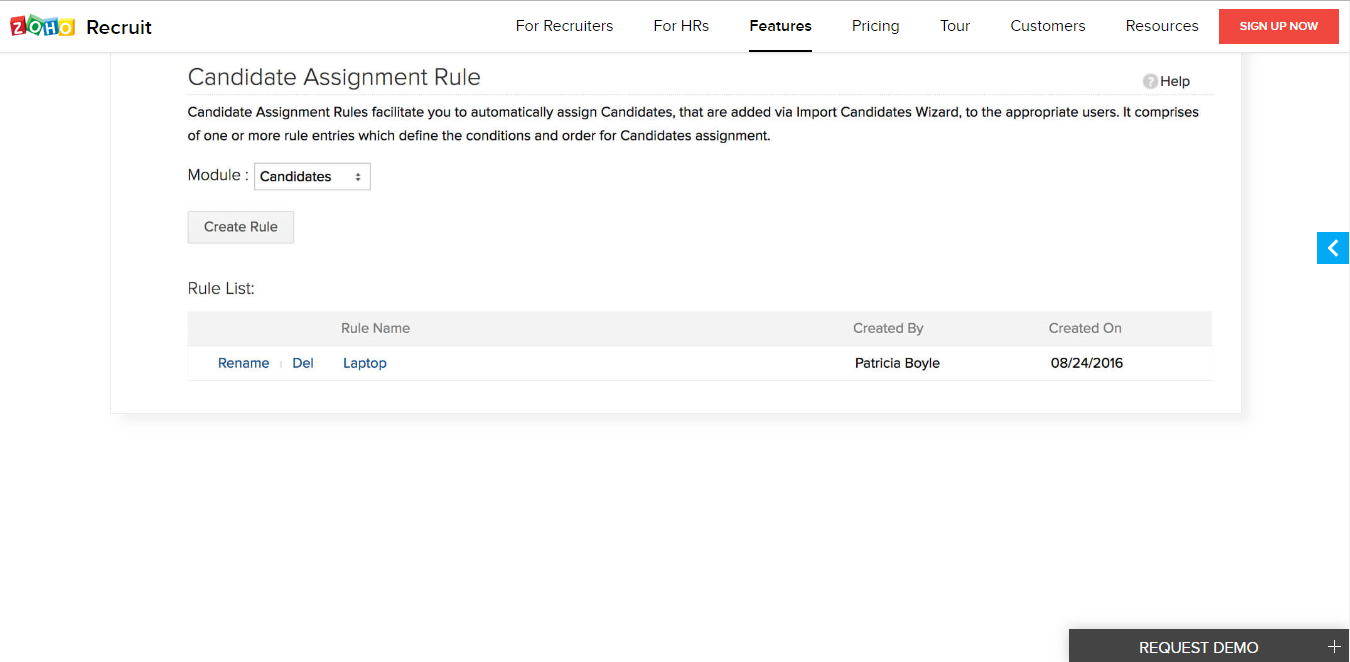
Task: Click the Request Demo bar
Action: click(1209, 646)
